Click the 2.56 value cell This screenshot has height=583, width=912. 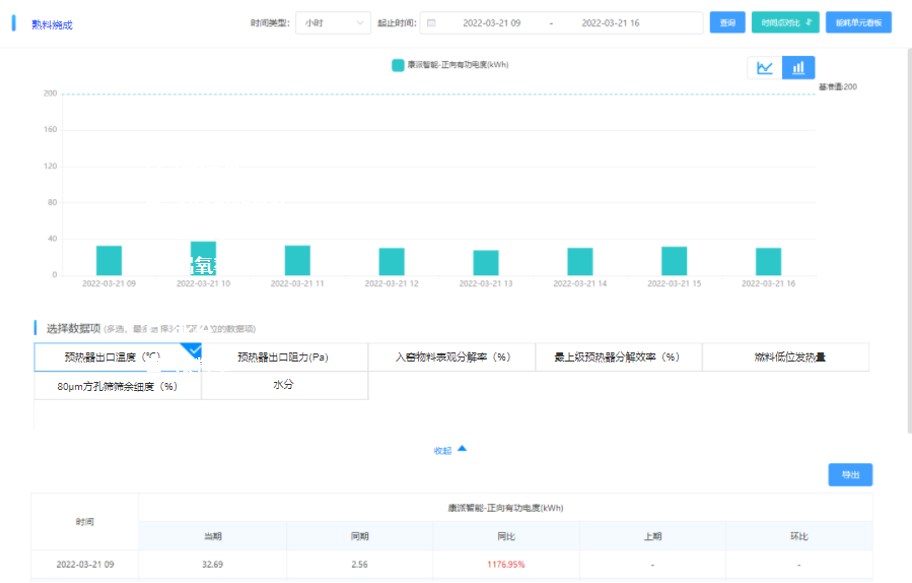(359, 564)
